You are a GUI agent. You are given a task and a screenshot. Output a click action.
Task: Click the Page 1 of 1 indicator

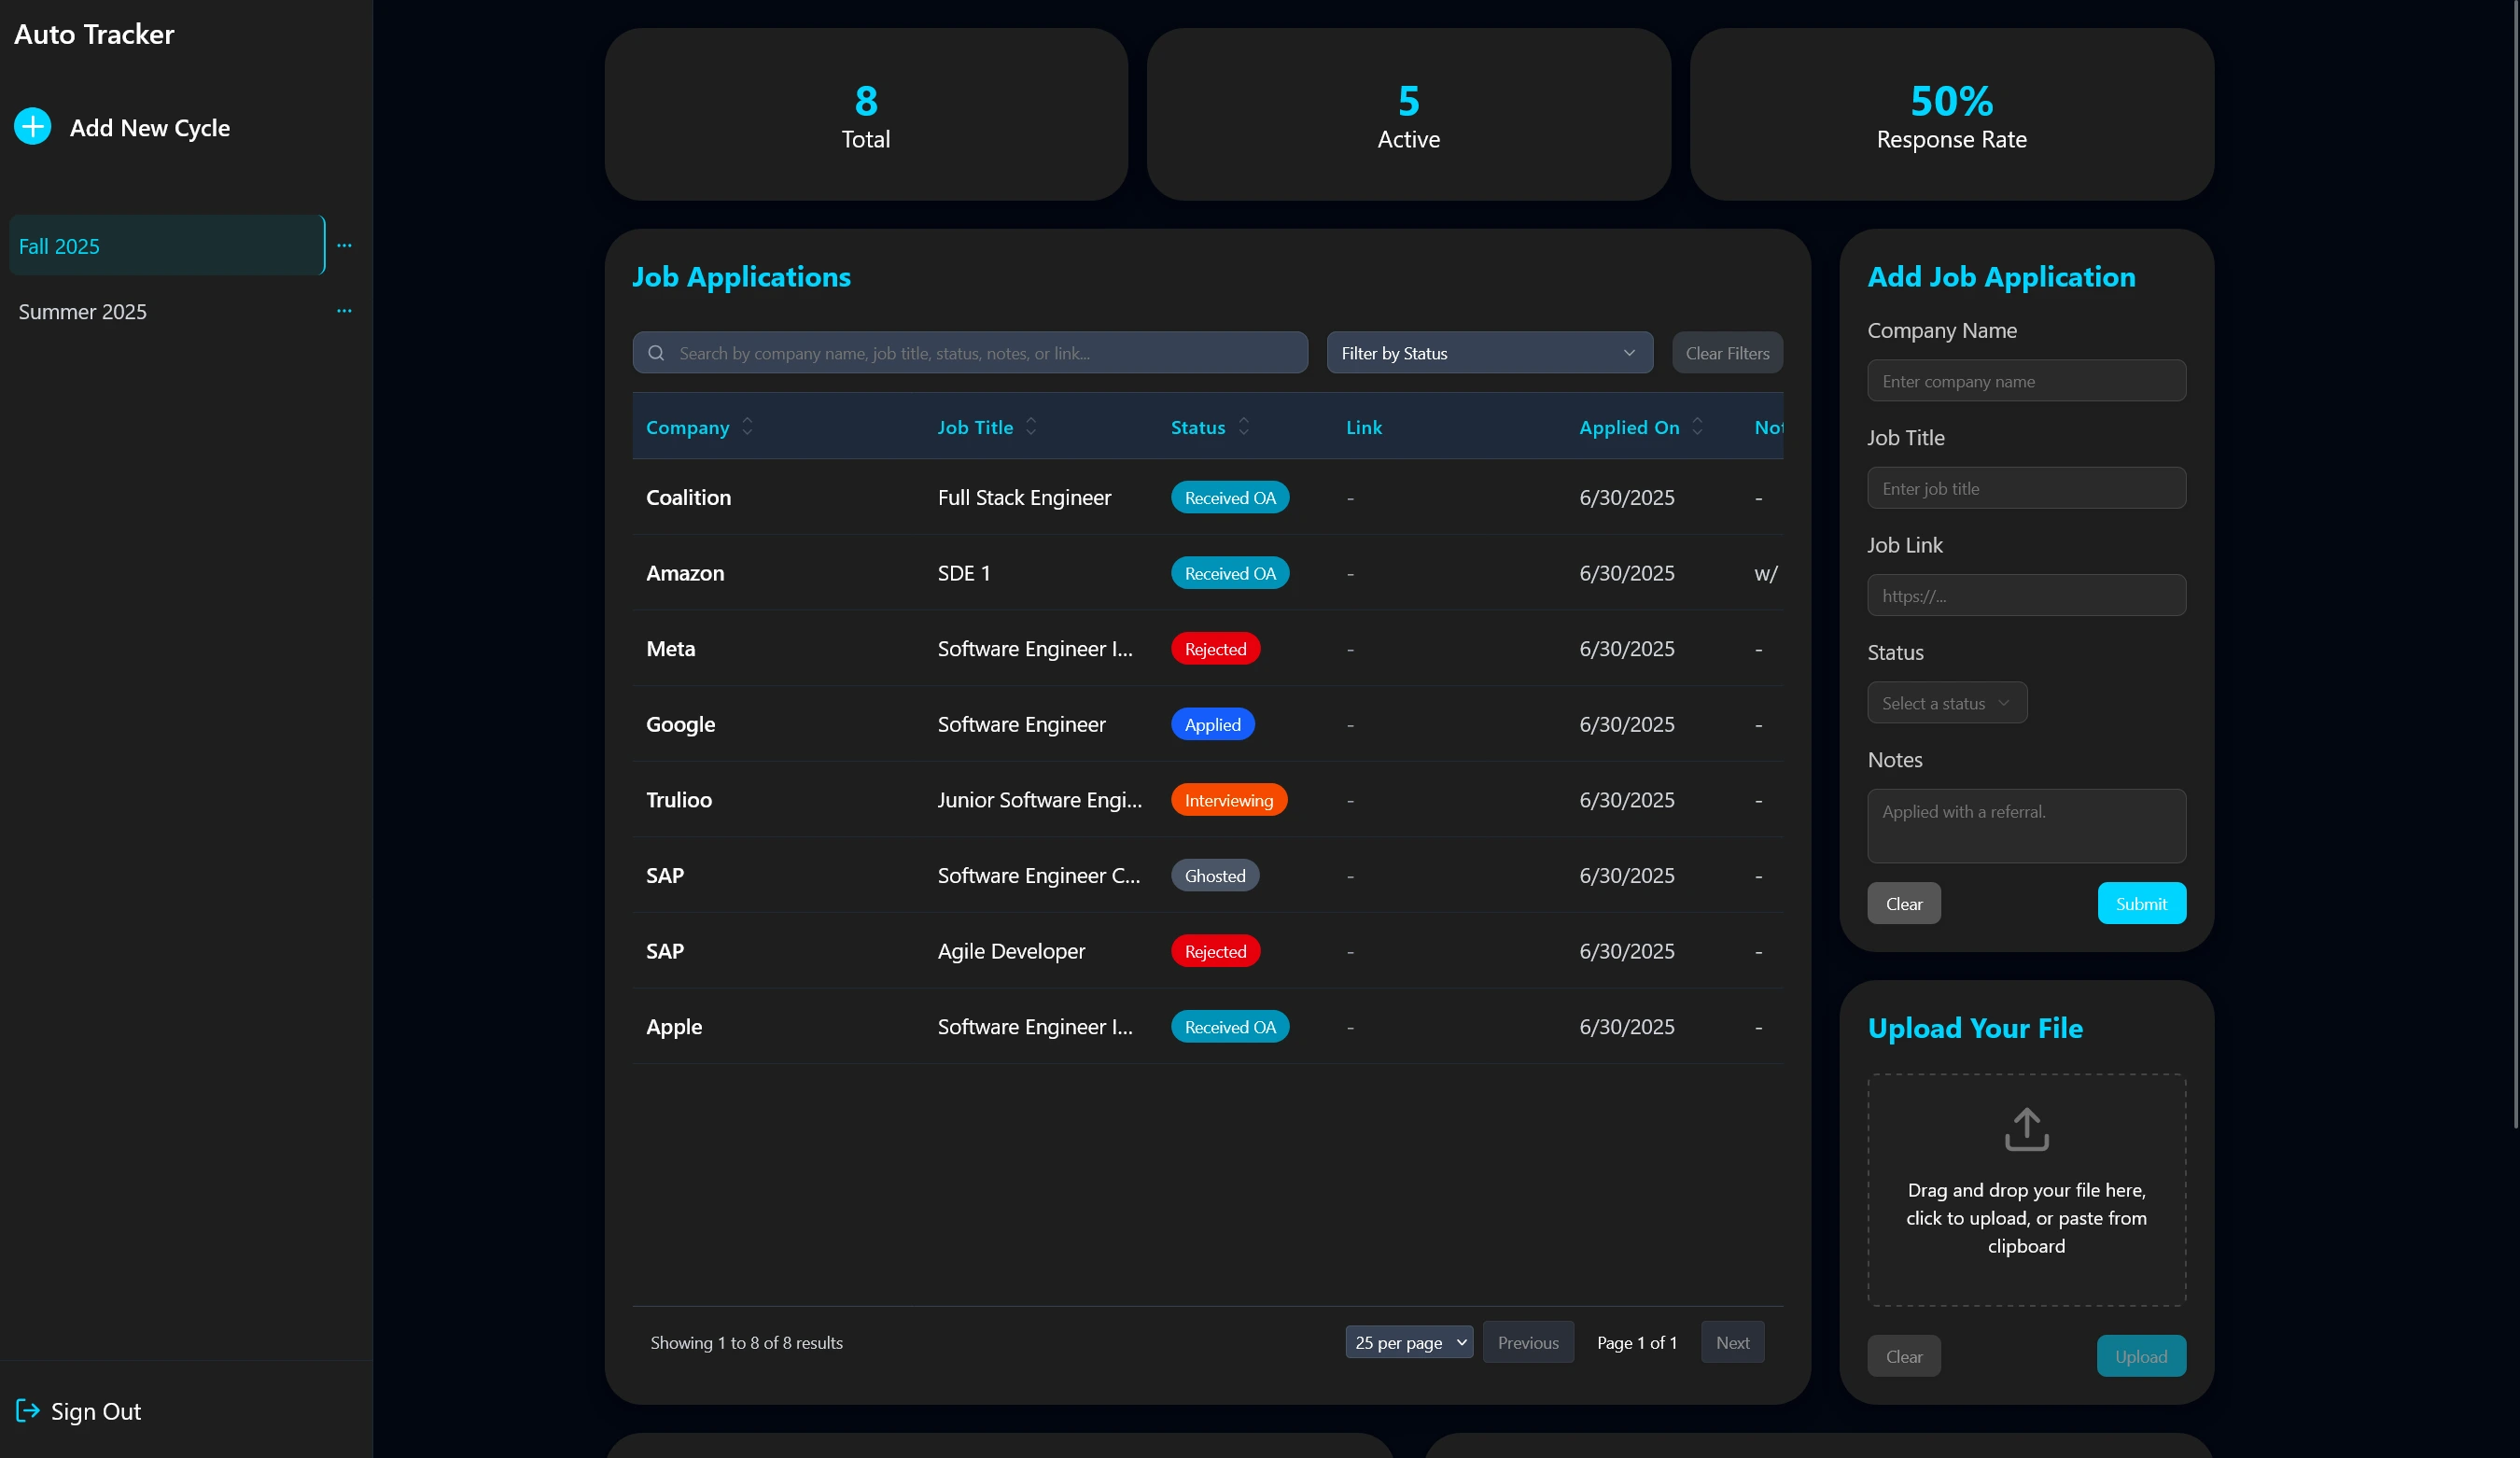click(x=1636, y=1342)
